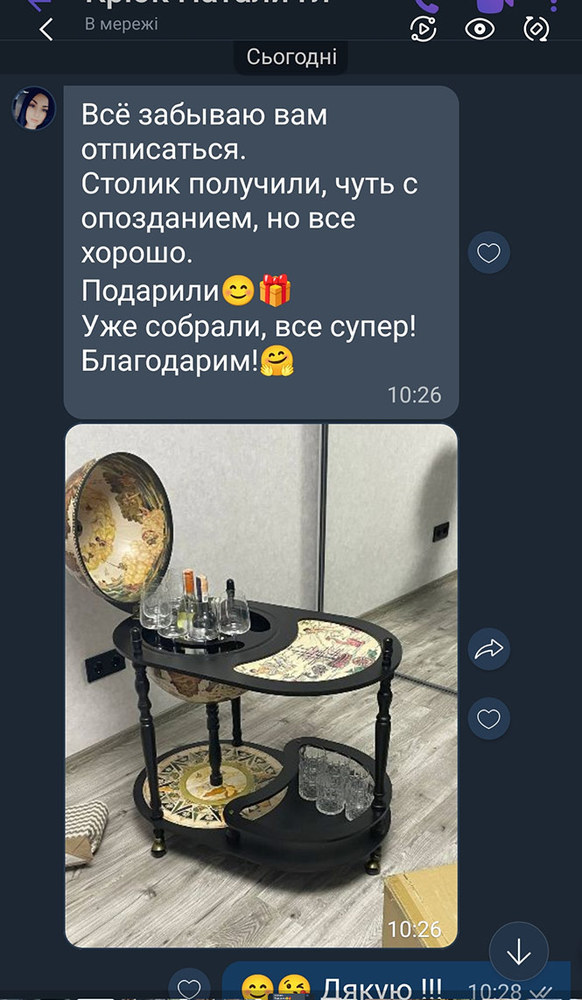This screenshot has height=1000, width=582.
Task: Open the media playback icon in header
Action: 424,29
